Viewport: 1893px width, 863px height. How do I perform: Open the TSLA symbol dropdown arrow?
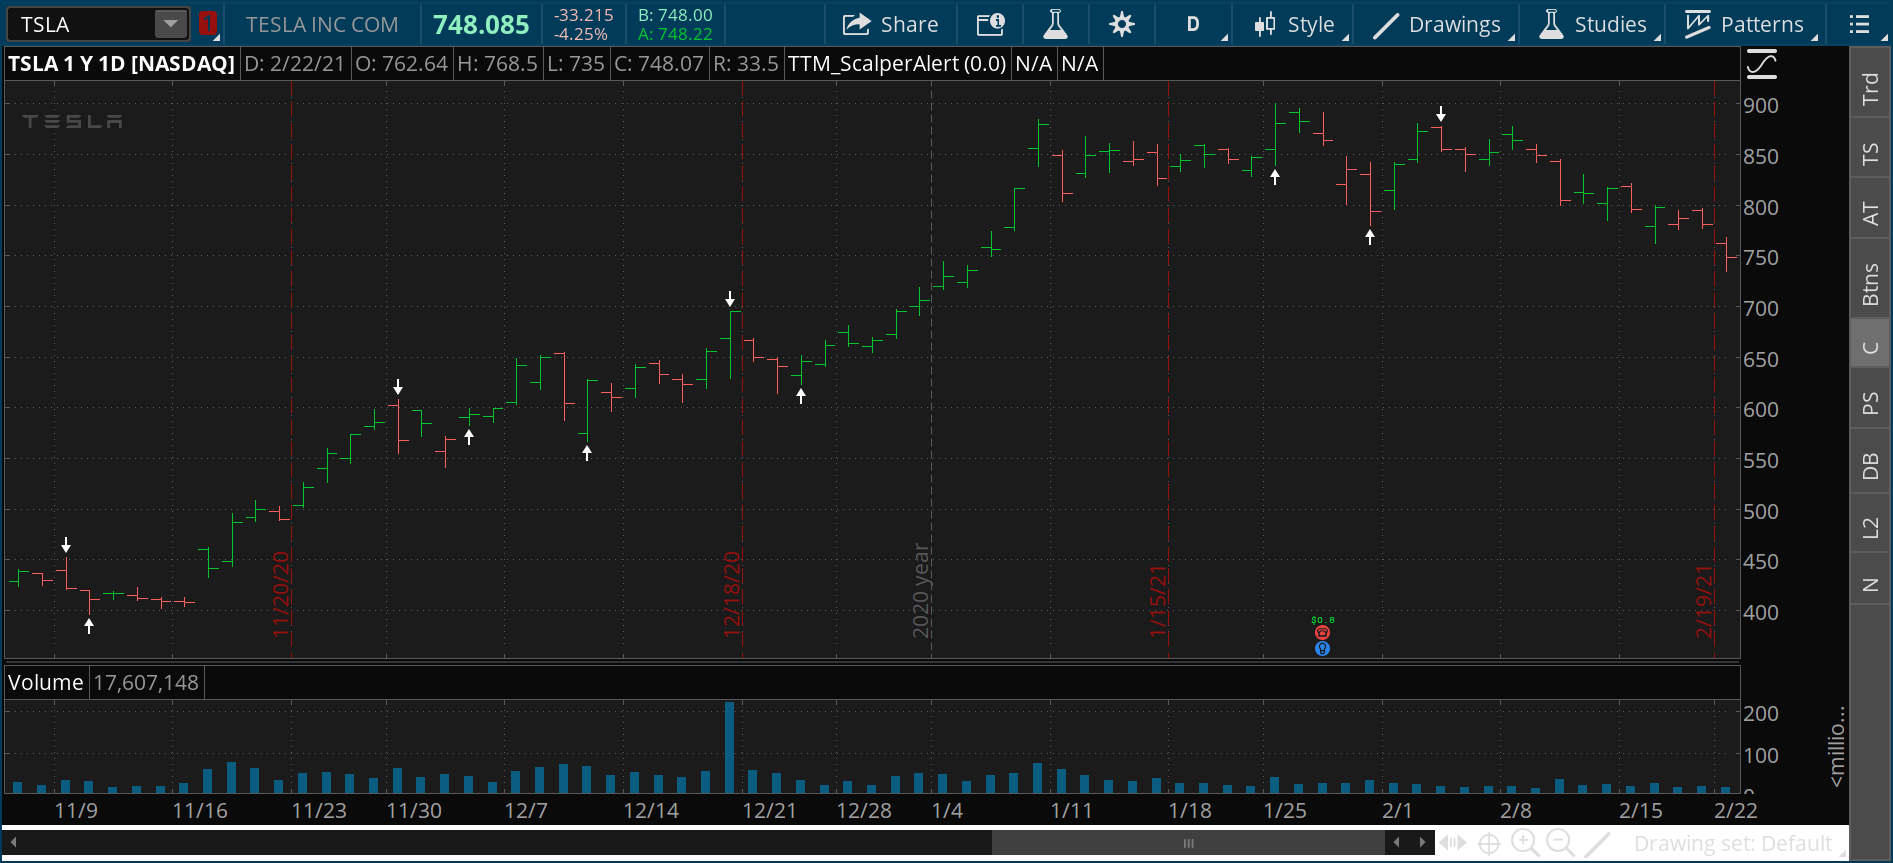[171, 24]
